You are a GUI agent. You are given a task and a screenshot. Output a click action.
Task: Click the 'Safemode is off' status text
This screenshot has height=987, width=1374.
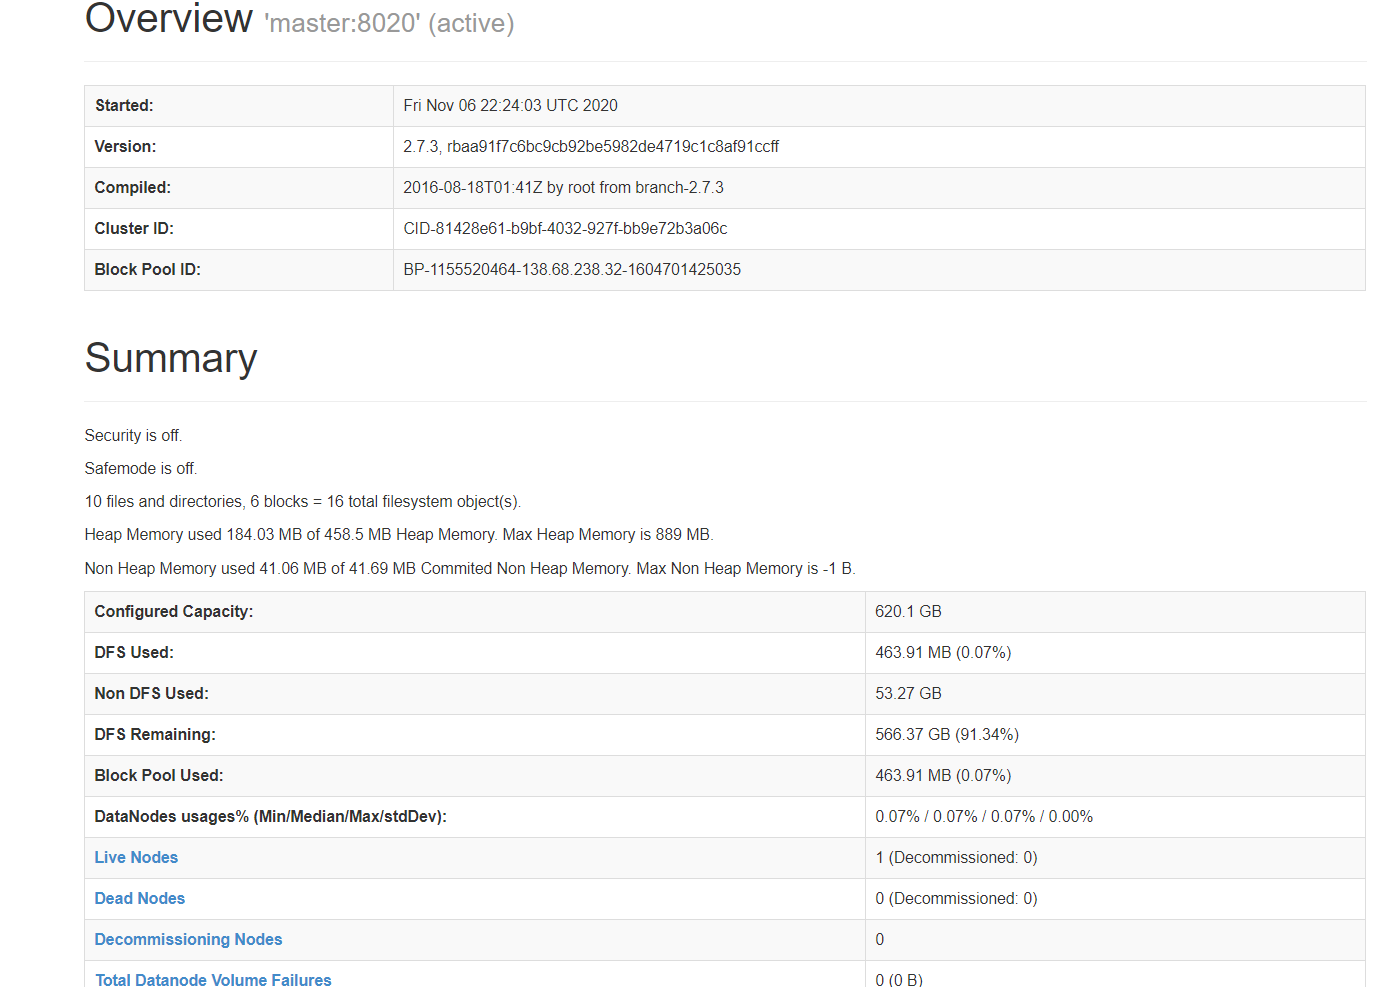[141, 468]
